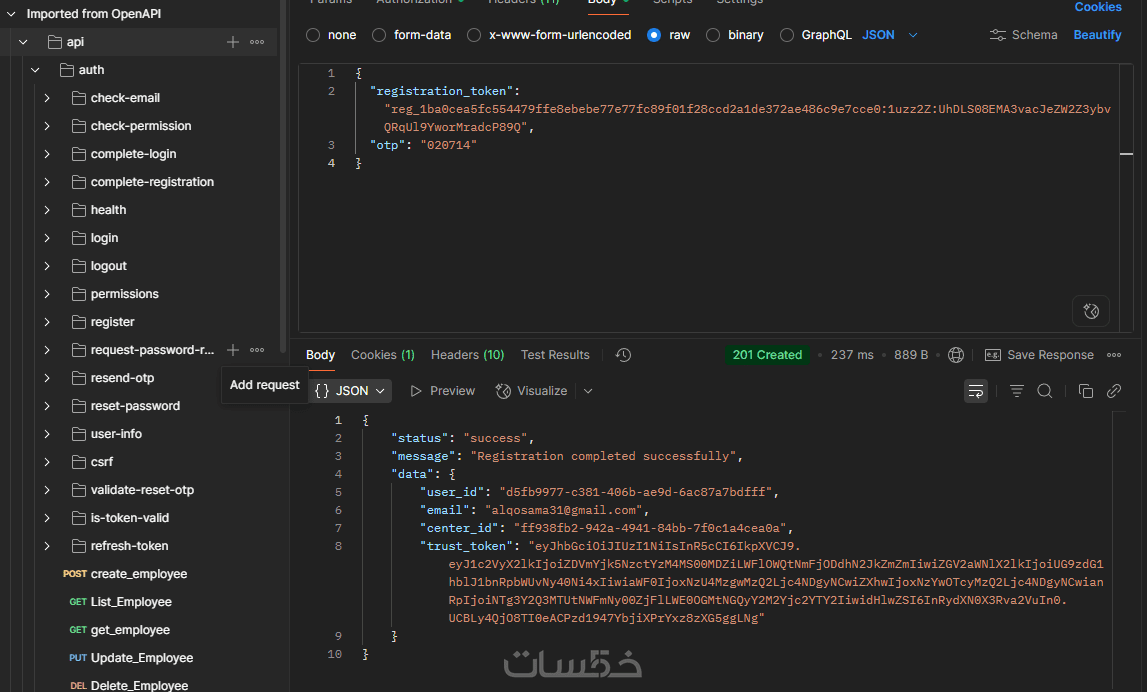Add a request to the api folder
Image resolution: width=1147 pixels, height=692 pixels.
coord(233,42)
